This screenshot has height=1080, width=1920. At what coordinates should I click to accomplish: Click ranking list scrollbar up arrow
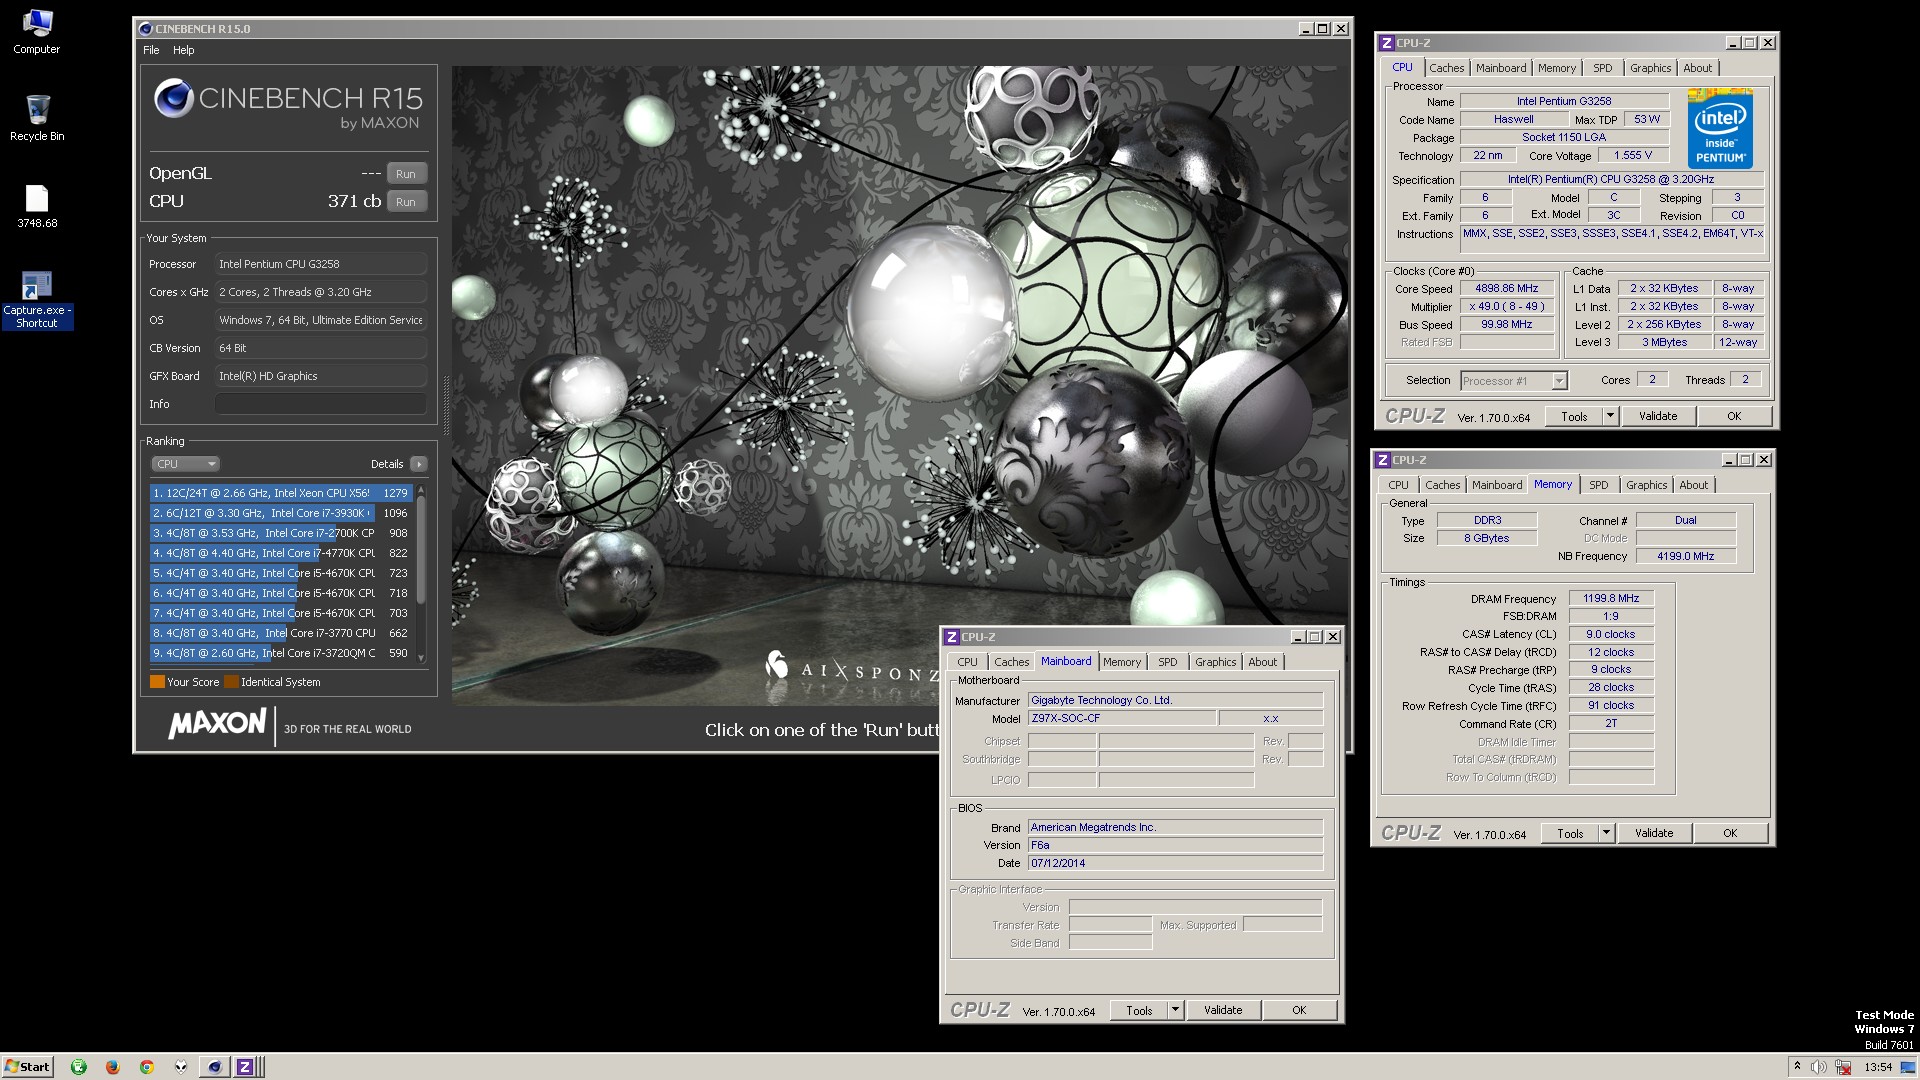click(421, 490)
